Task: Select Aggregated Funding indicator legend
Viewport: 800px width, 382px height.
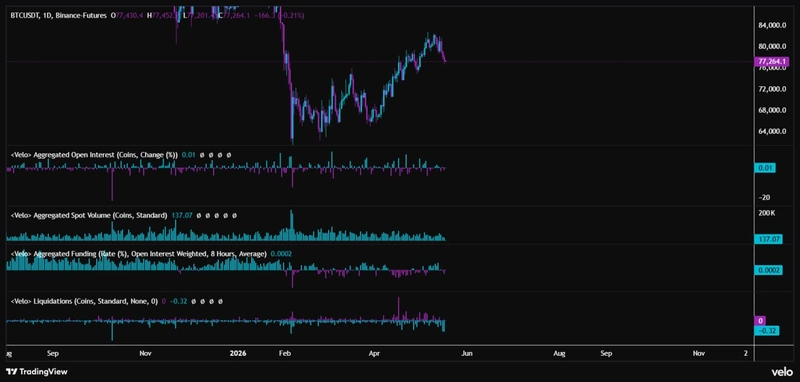Action: 138,253
